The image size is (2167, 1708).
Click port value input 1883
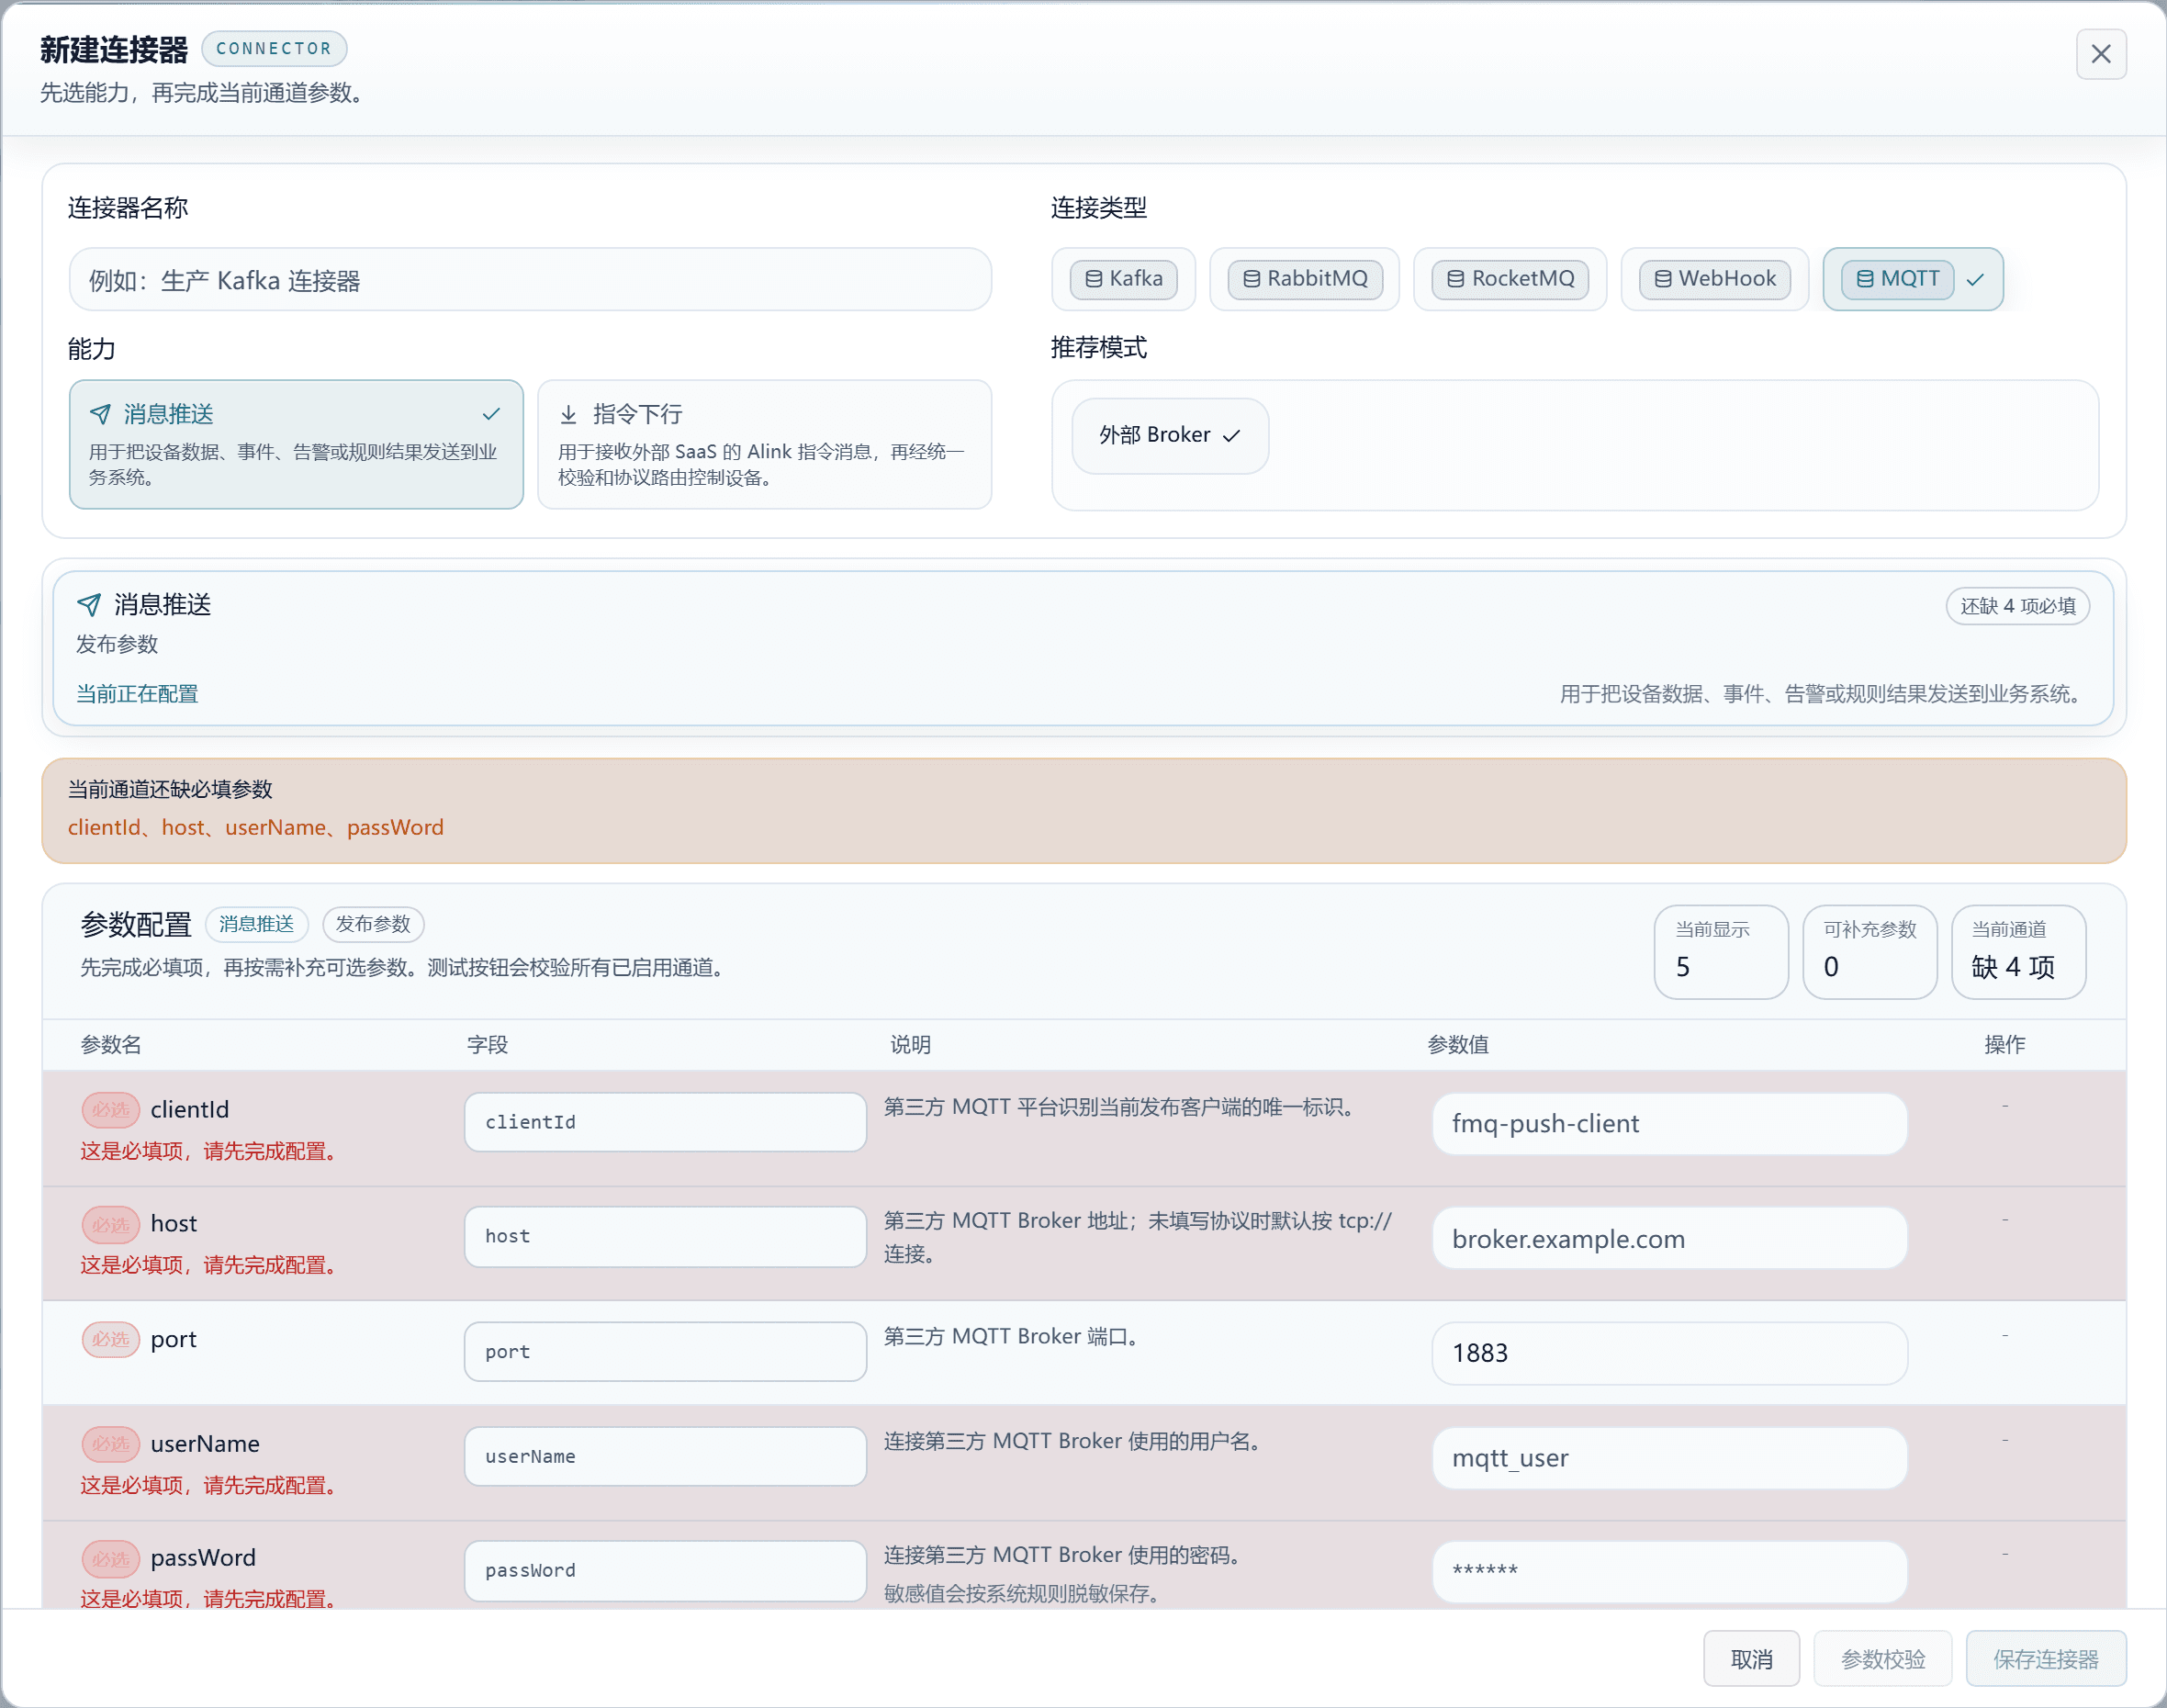[x=1669, y=1353]
